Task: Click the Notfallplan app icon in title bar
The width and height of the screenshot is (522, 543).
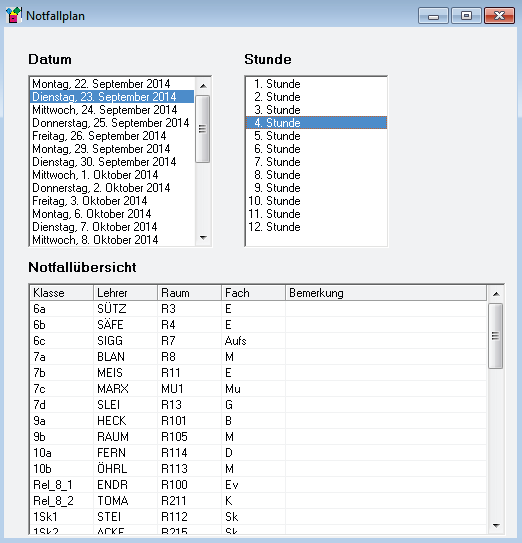Action: tap(14, 15)
